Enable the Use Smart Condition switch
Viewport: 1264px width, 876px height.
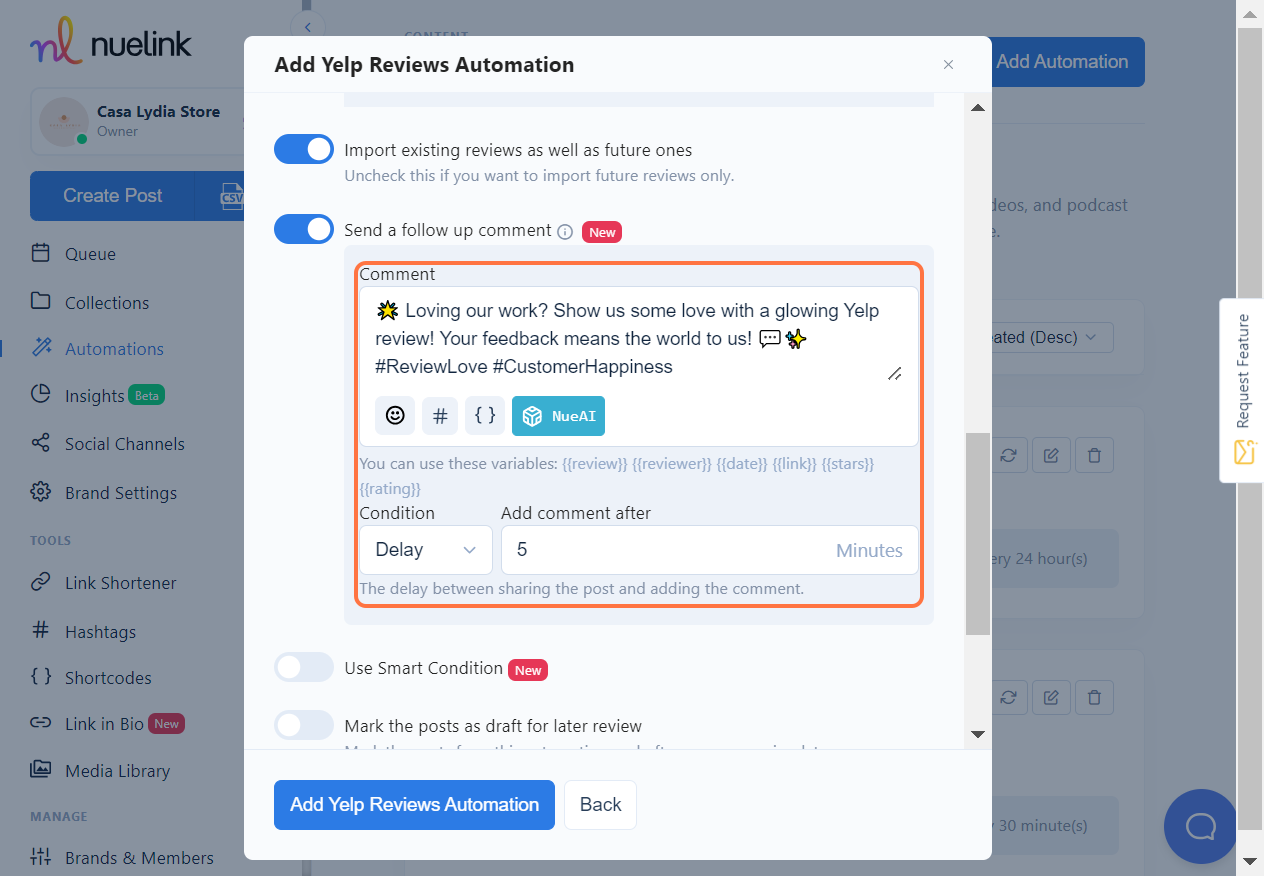304,667
